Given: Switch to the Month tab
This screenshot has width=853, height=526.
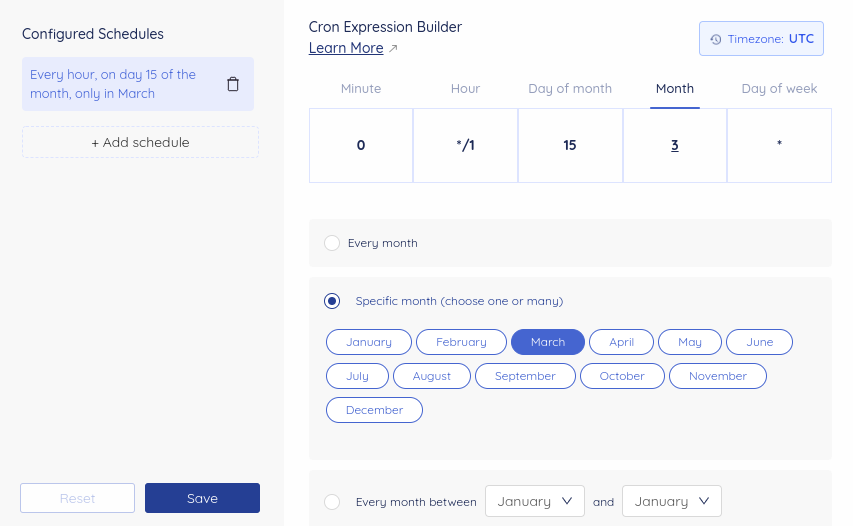Looking at the screenshot, I should [675, 89].
